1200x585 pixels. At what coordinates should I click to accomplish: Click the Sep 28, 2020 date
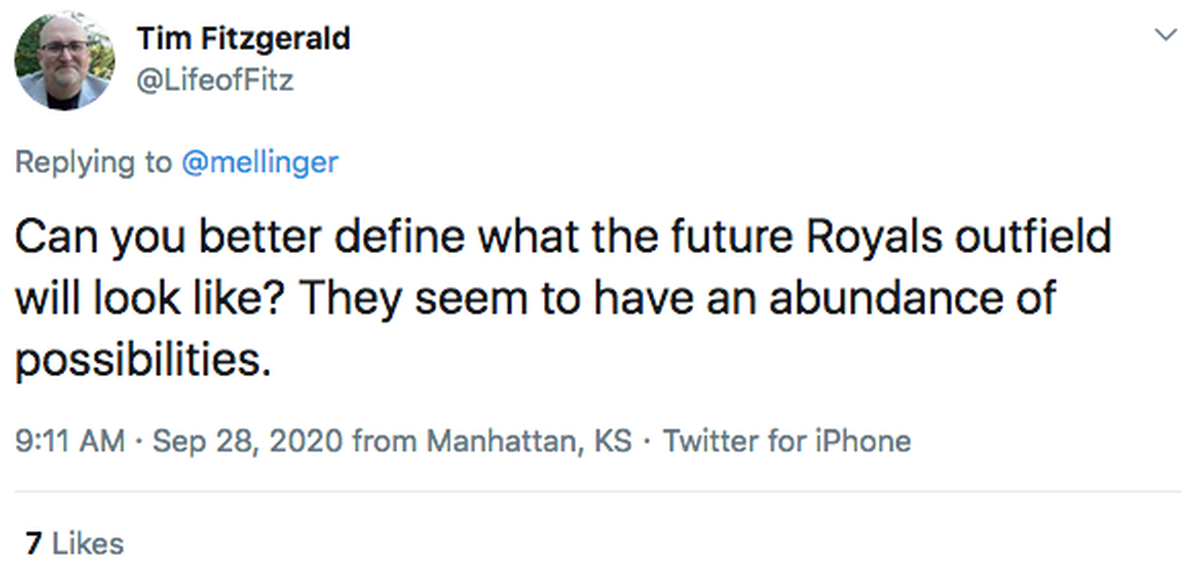point(247,440)
